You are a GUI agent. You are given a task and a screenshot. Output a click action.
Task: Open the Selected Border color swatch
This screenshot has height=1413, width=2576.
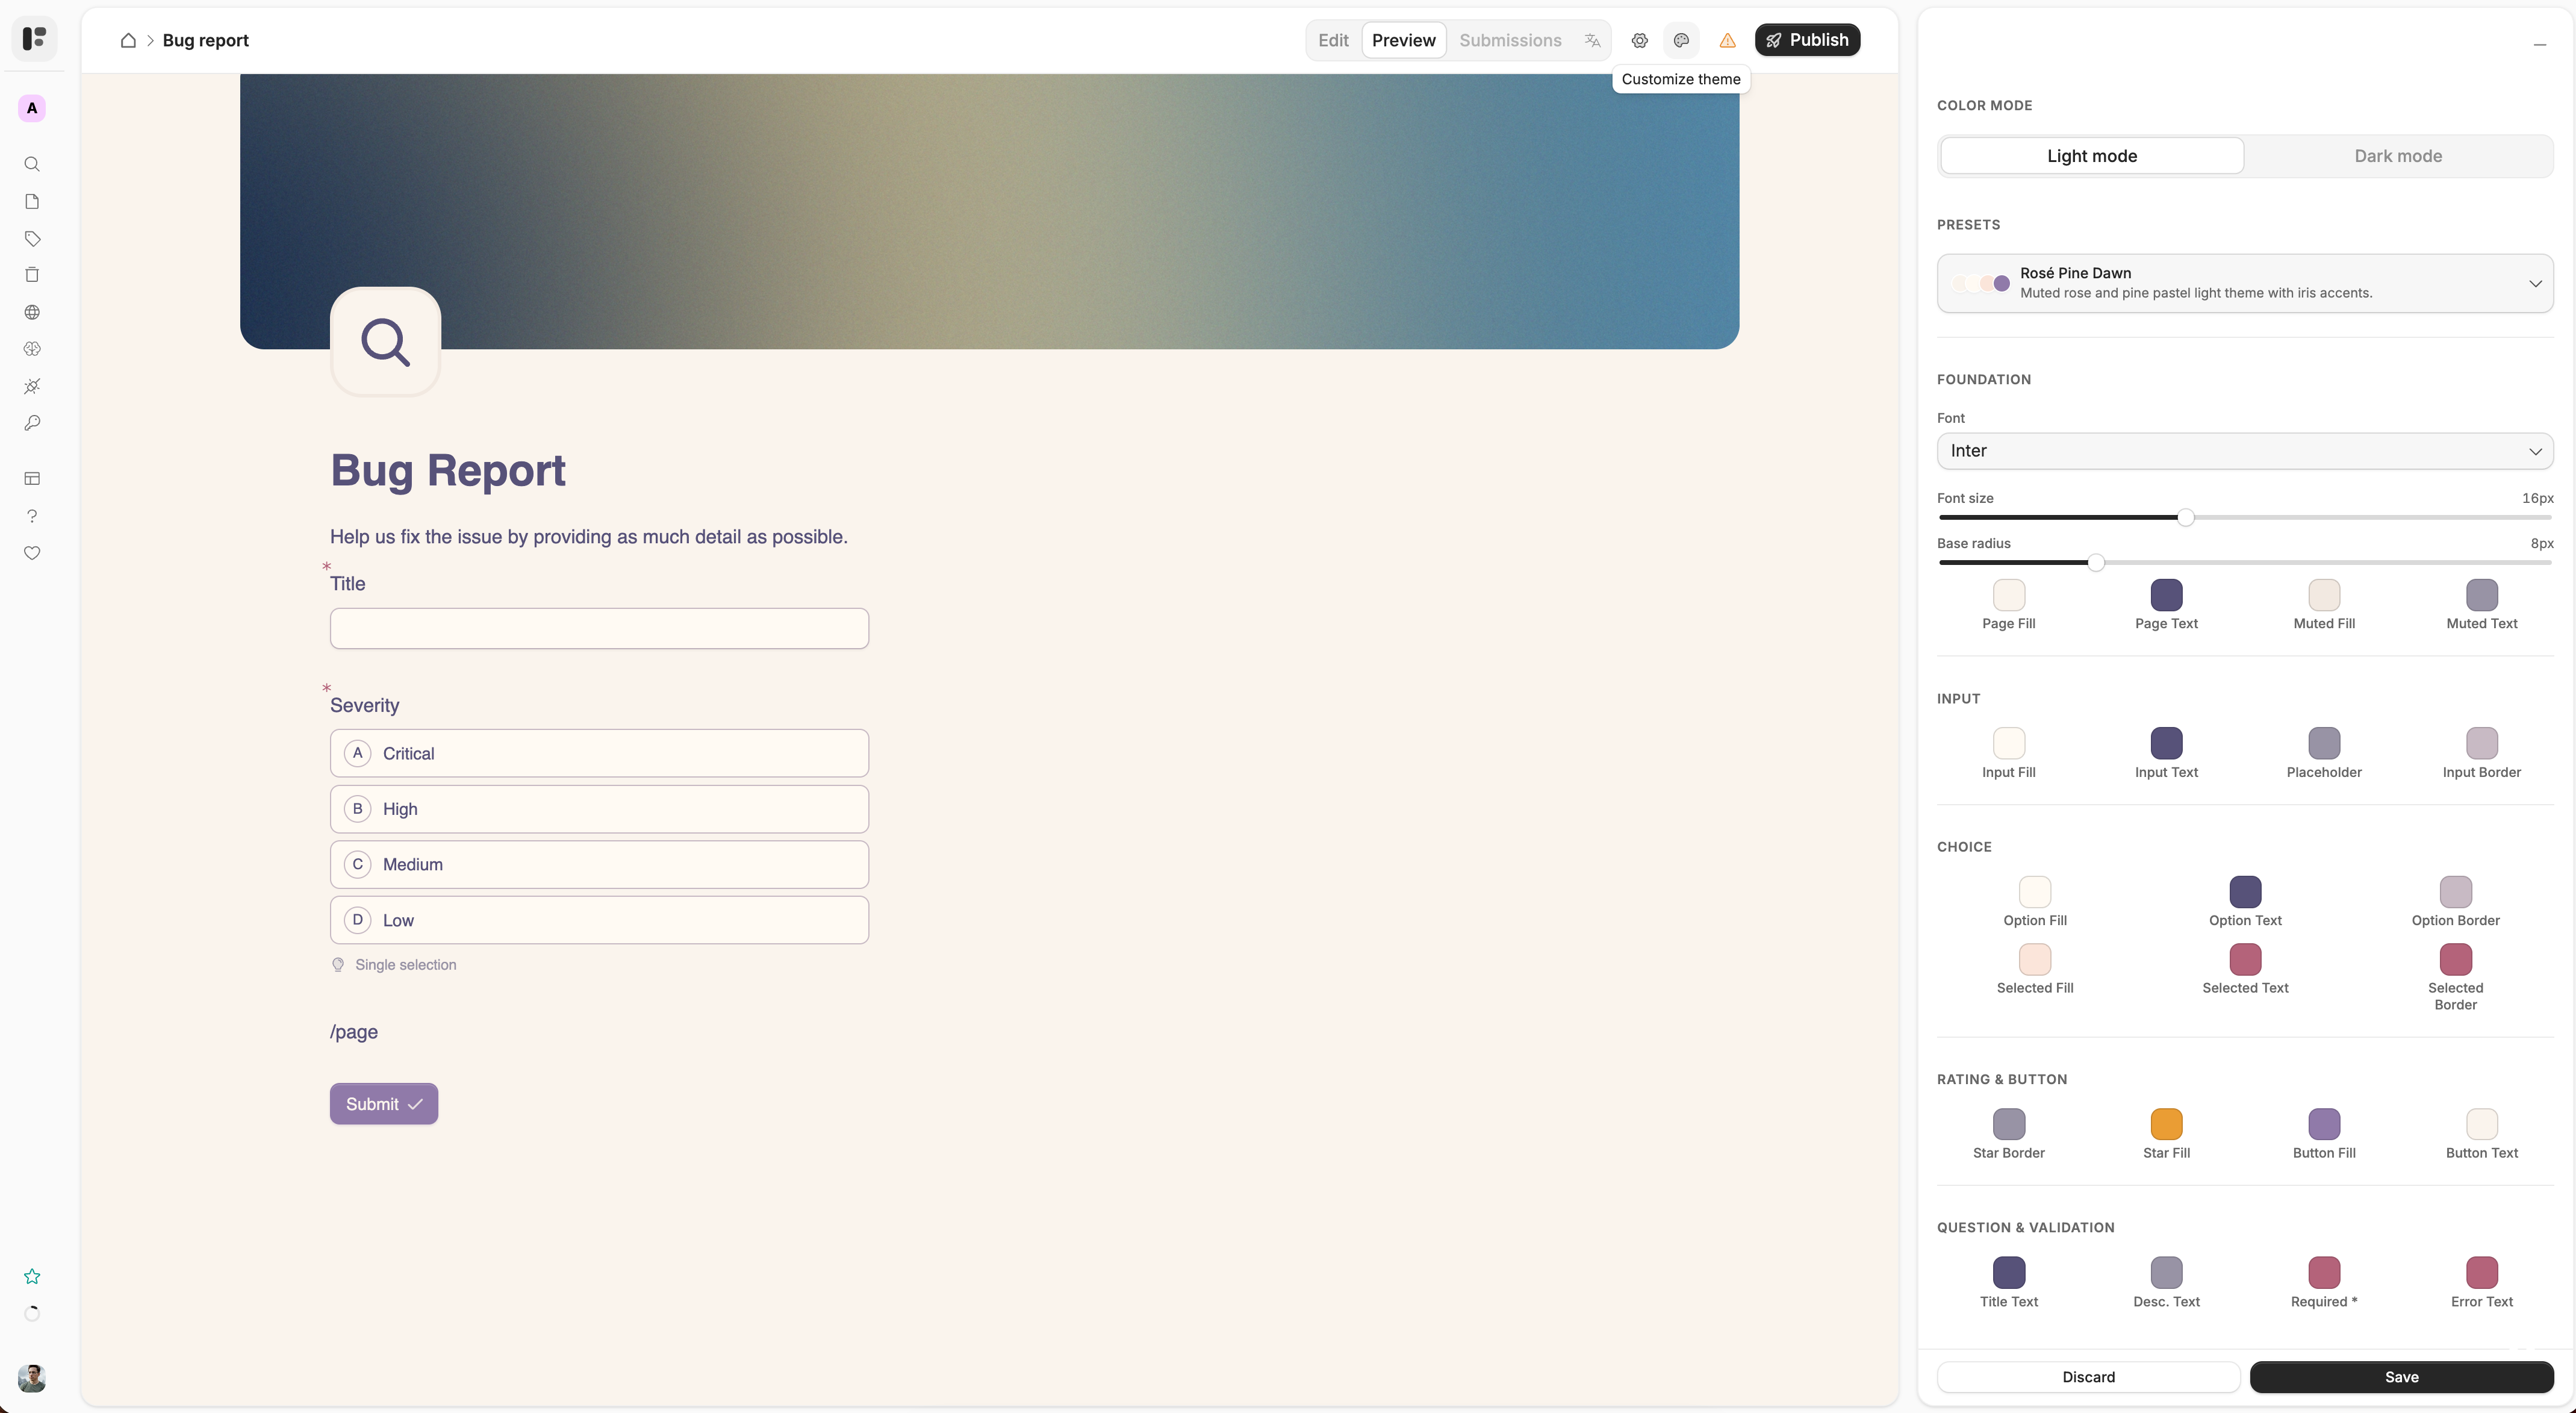click(2455, 959)
